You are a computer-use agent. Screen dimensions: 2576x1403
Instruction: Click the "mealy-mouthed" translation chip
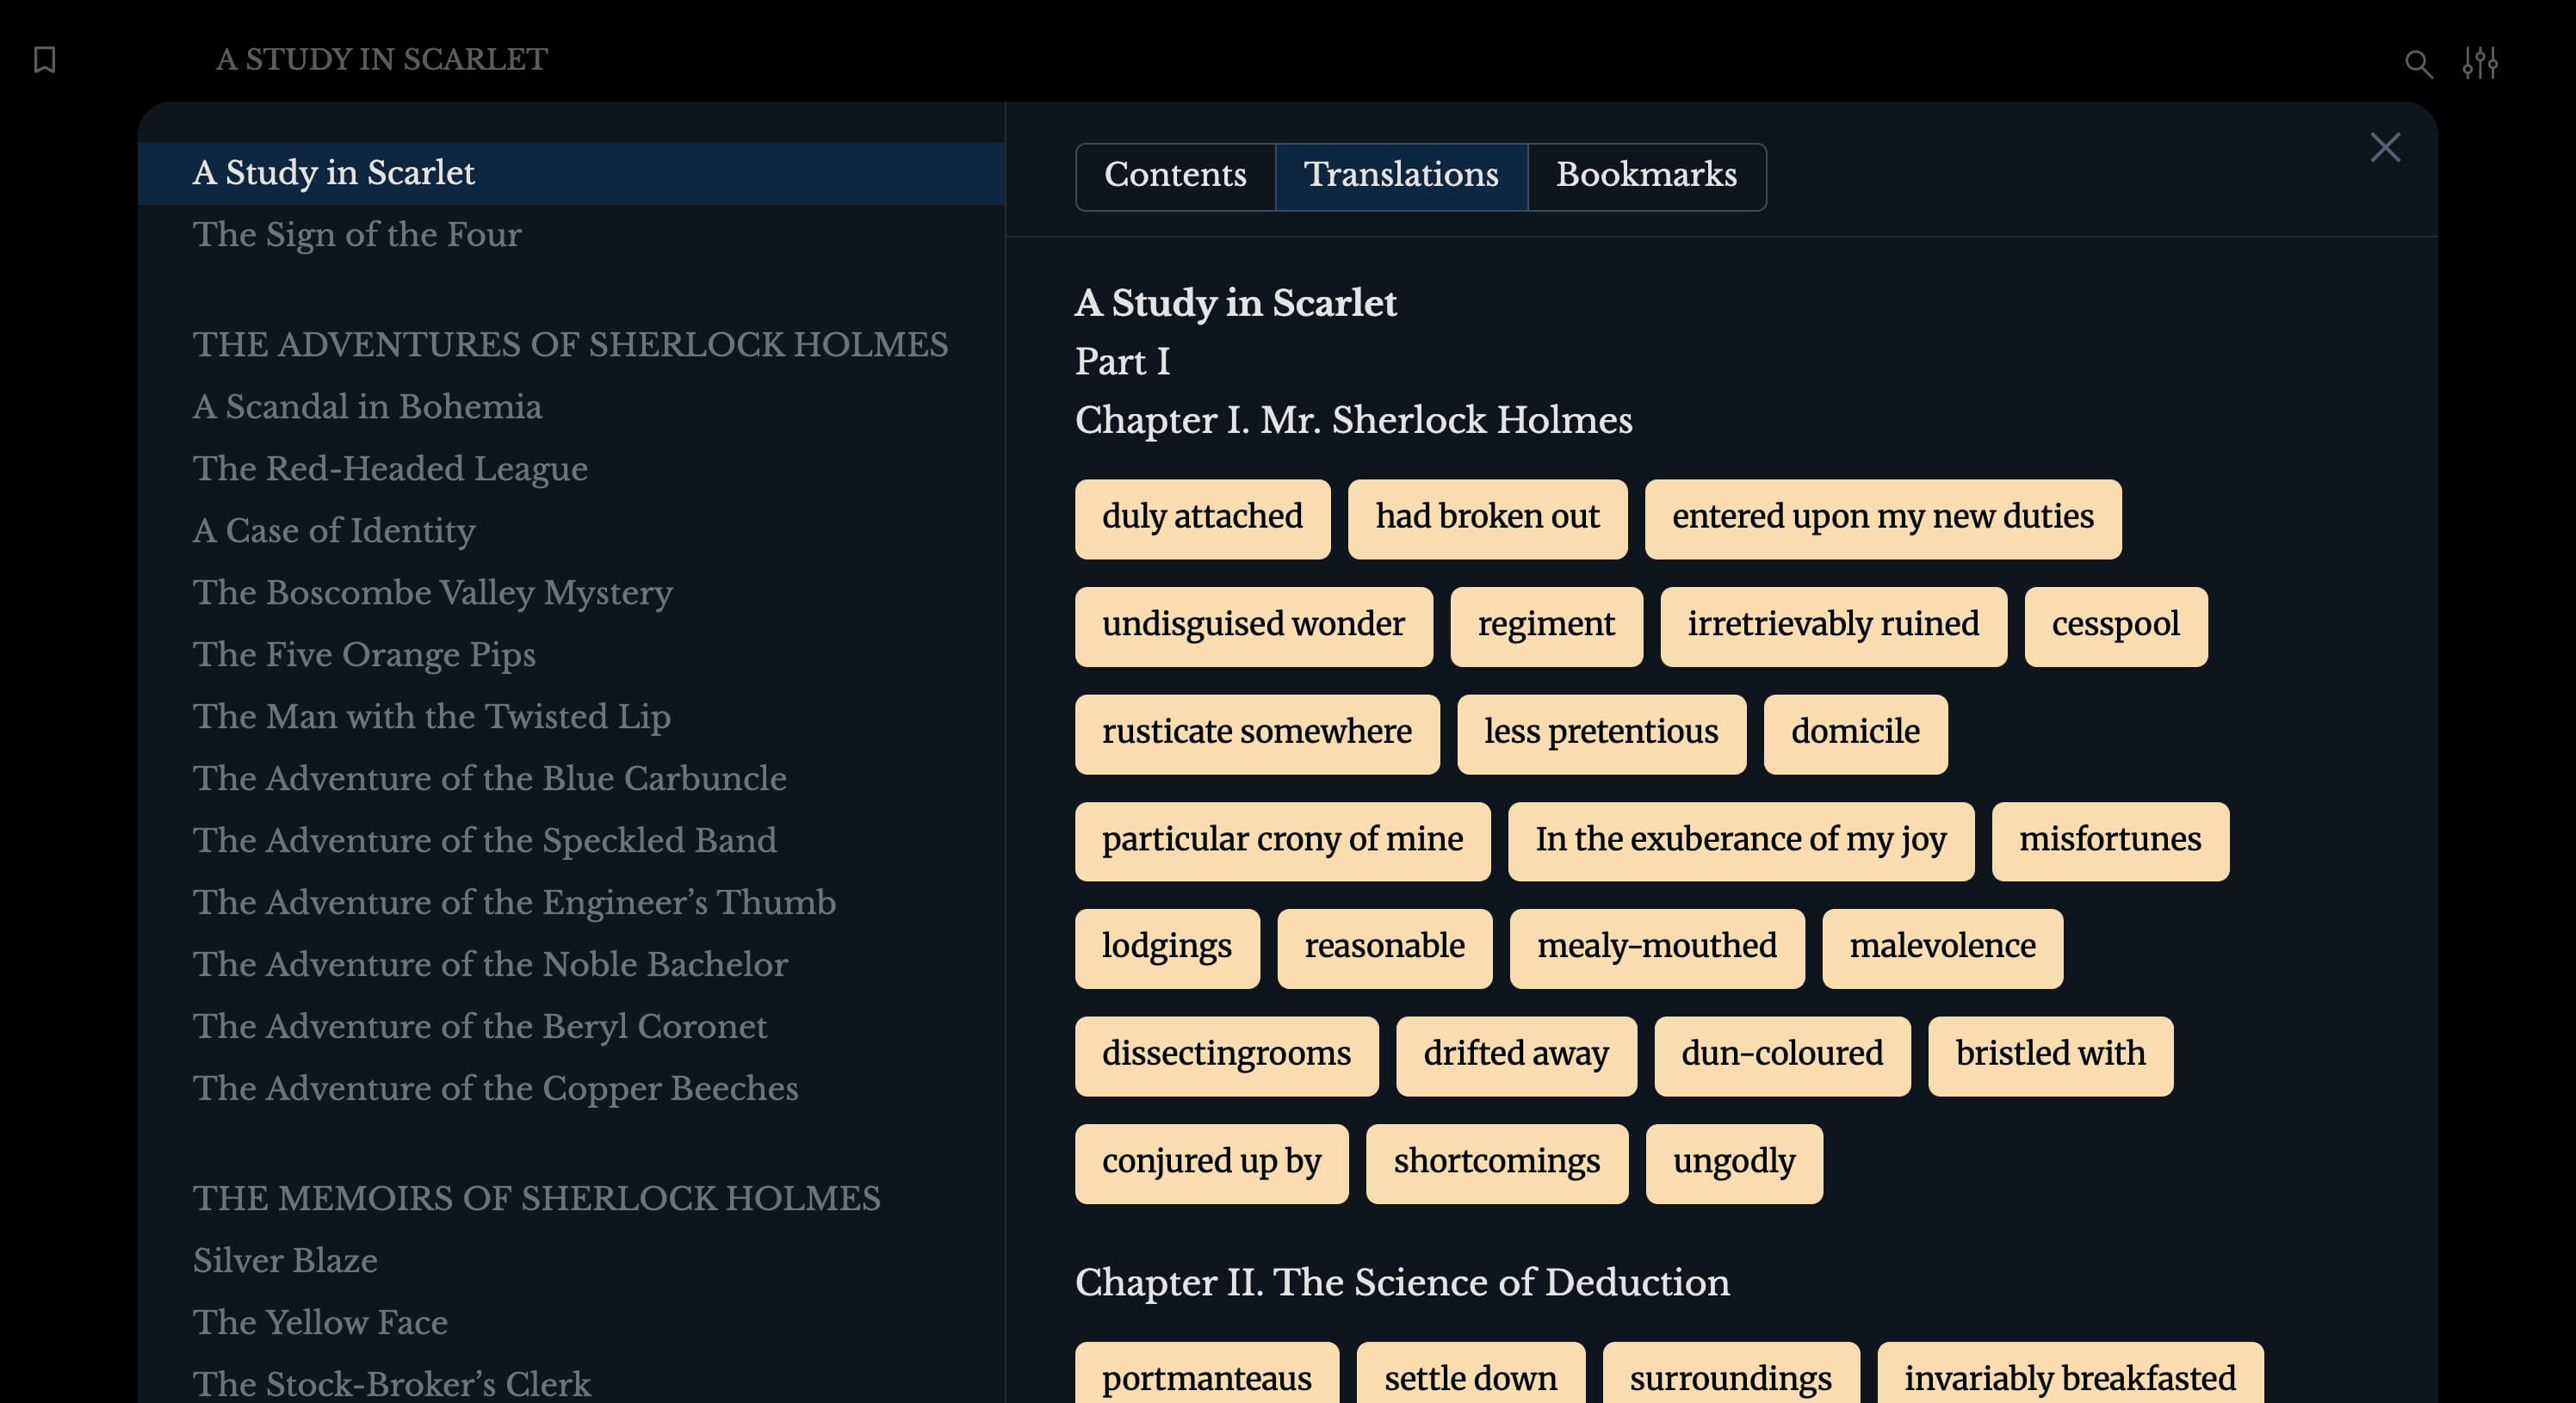click(1656, 948)
